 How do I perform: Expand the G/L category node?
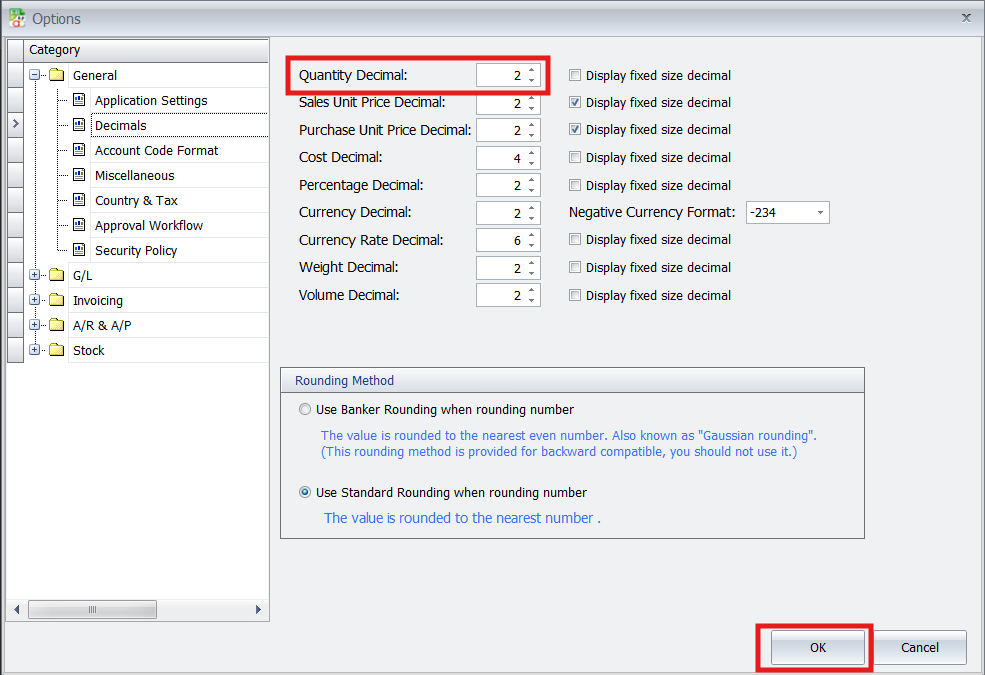[35, 275]
